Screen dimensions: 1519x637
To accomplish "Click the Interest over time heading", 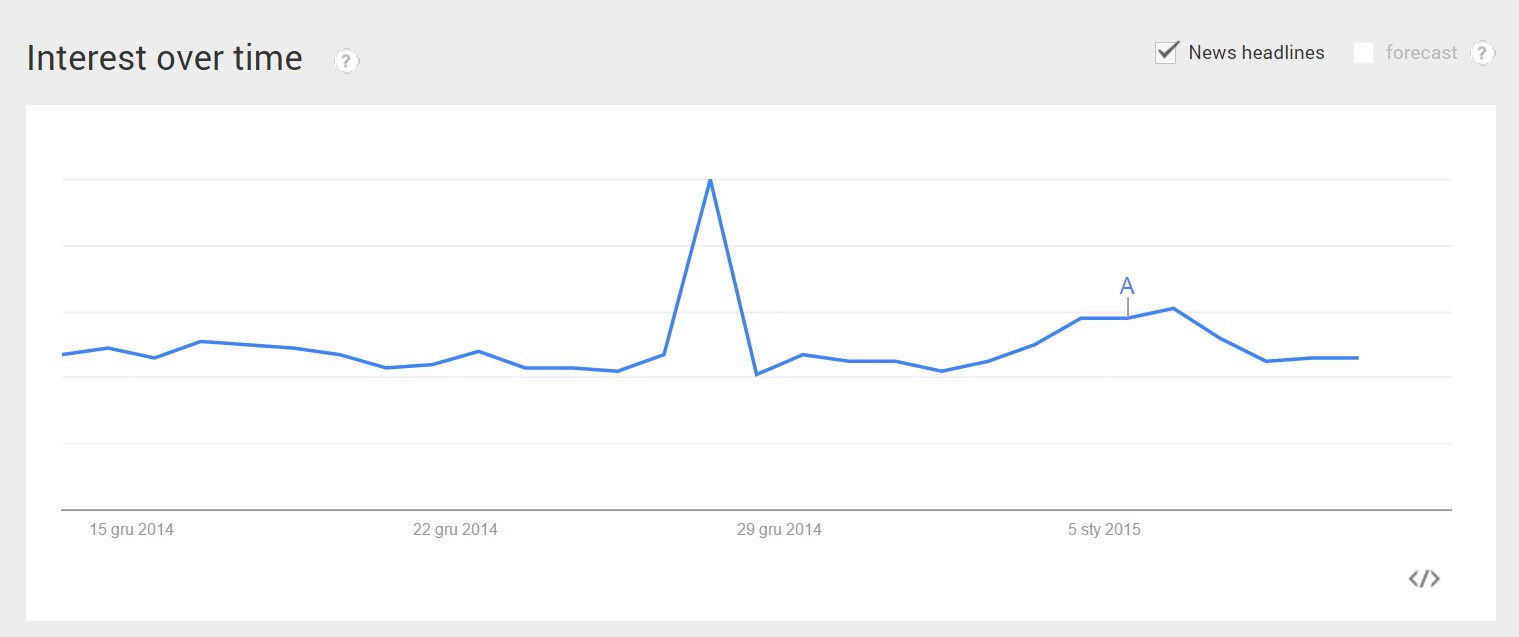I will point(164,58).
